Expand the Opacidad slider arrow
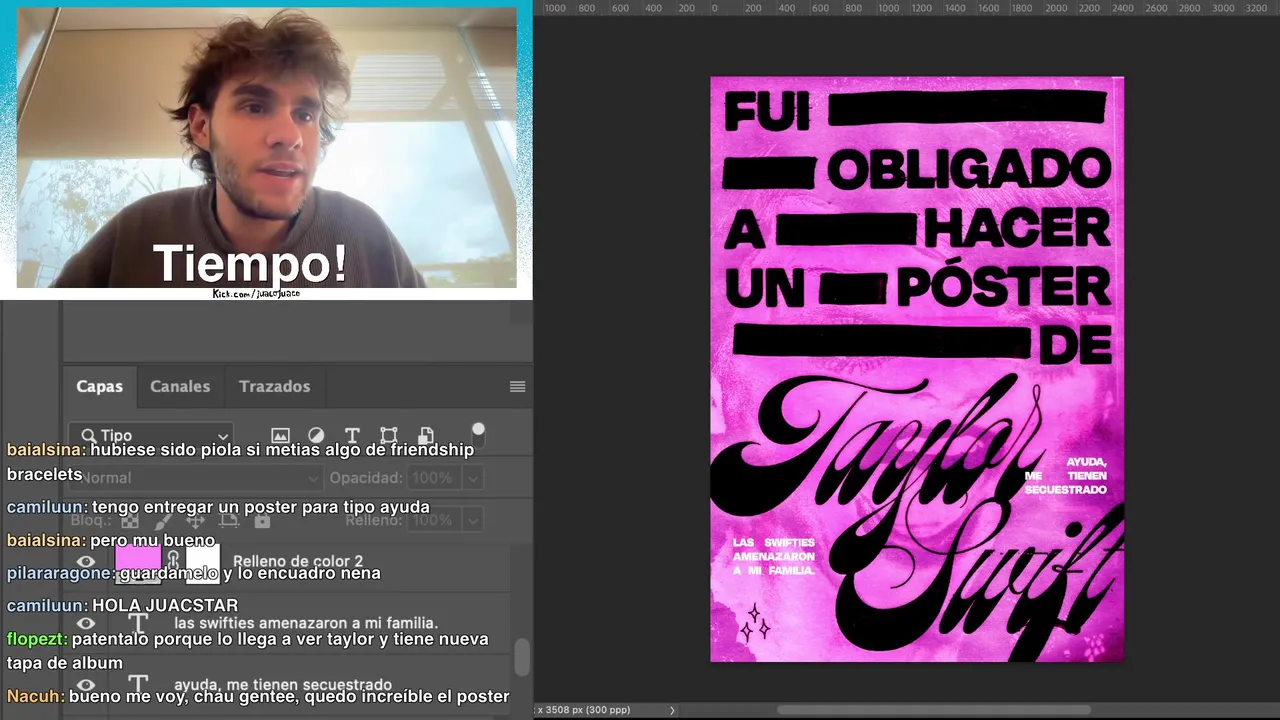 tap(472, 478)
